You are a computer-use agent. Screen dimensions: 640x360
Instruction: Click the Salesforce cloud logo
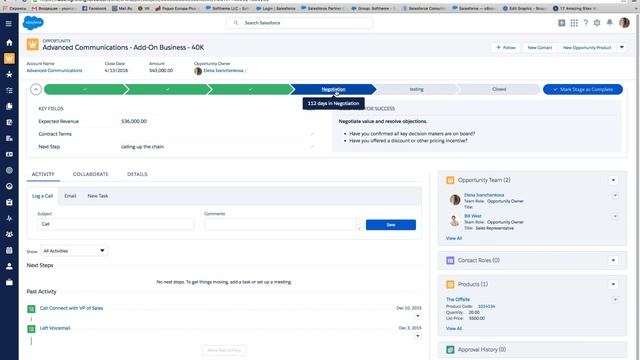tap(33, 23)
